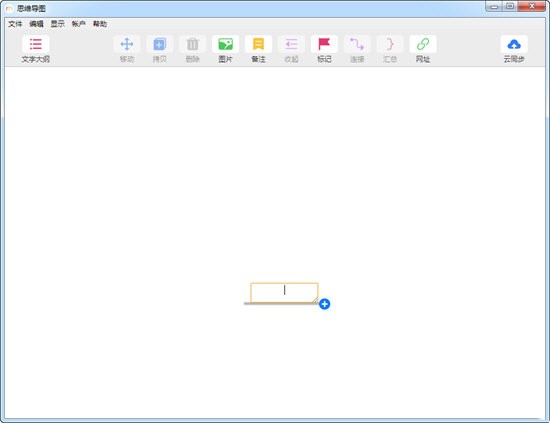The height and width of the screenshot is (423, 550).
Task: Collapse branches with the 收起 icon
Action: 291,45
